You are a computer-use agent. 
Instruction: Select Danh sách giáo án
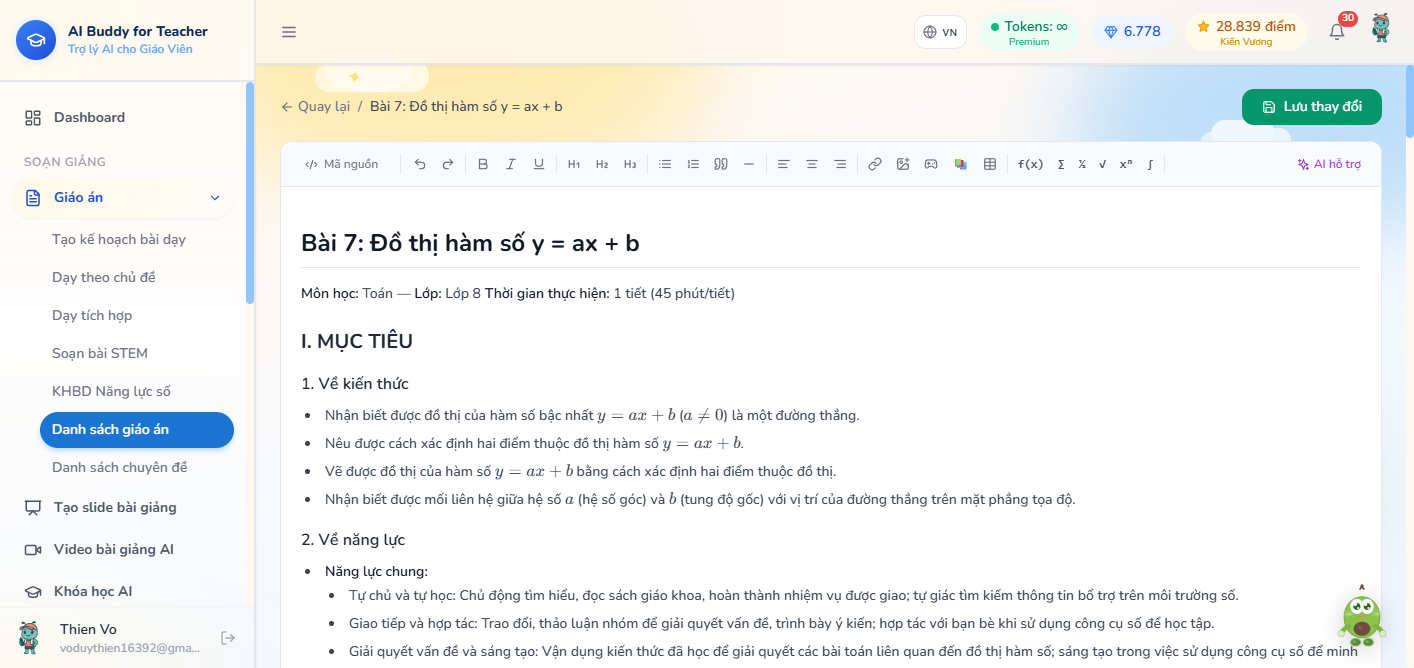(137, 429)
